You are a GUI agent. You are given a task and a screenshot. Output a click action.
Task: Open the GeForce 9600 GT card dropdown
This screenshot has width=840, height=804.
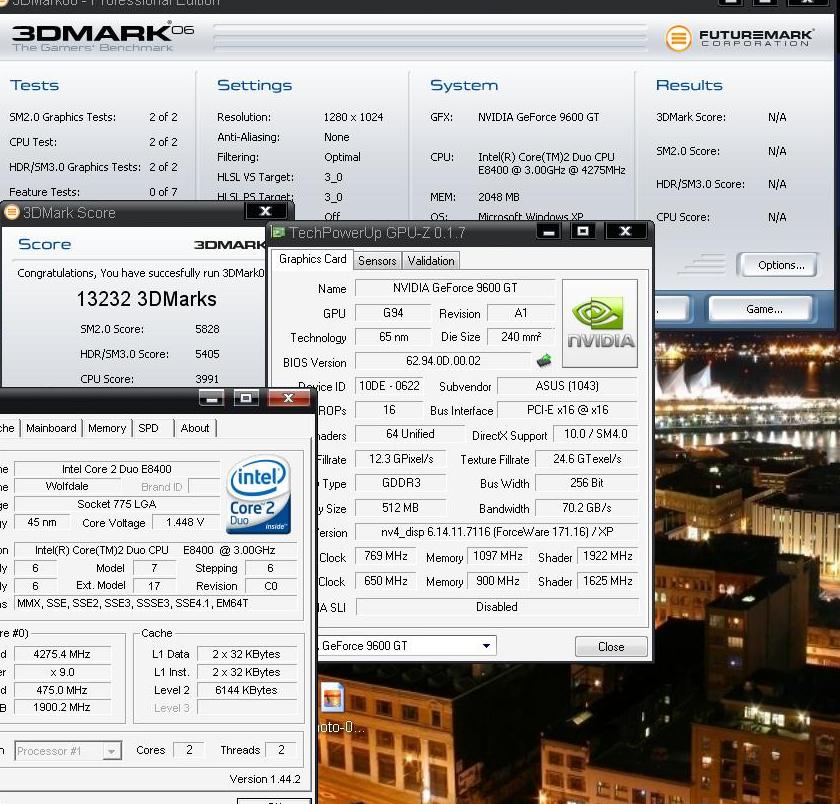pyautogui.click(x=486, y=646)
